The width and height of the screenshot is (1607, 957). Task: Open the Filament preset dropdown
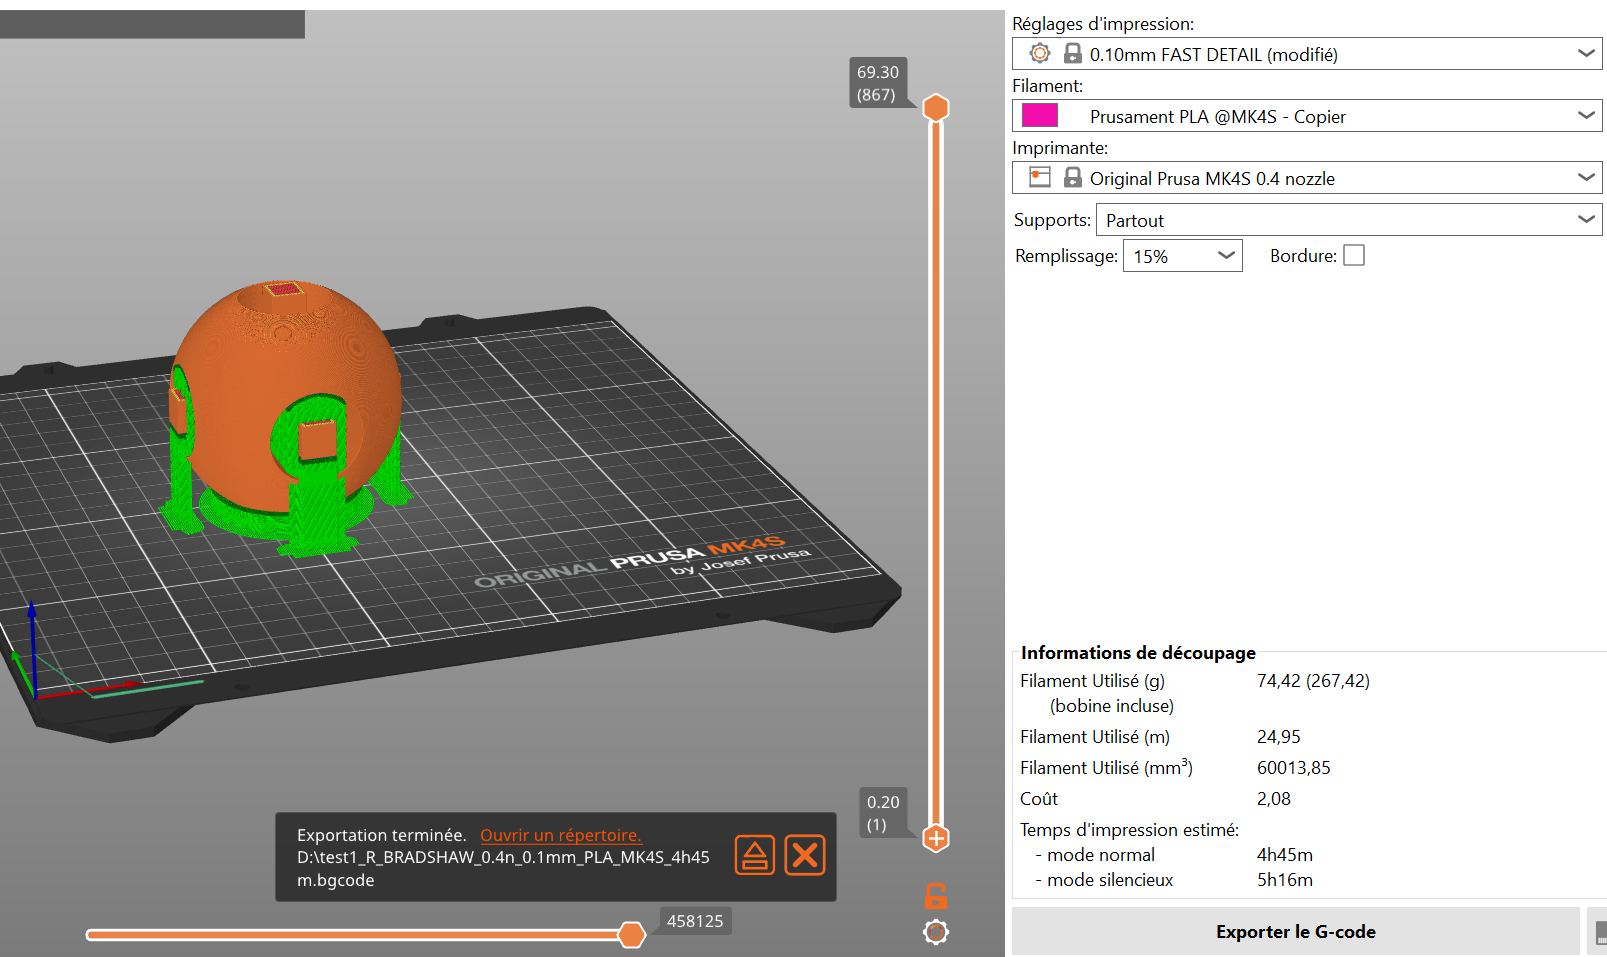[x=1585, y=116]
